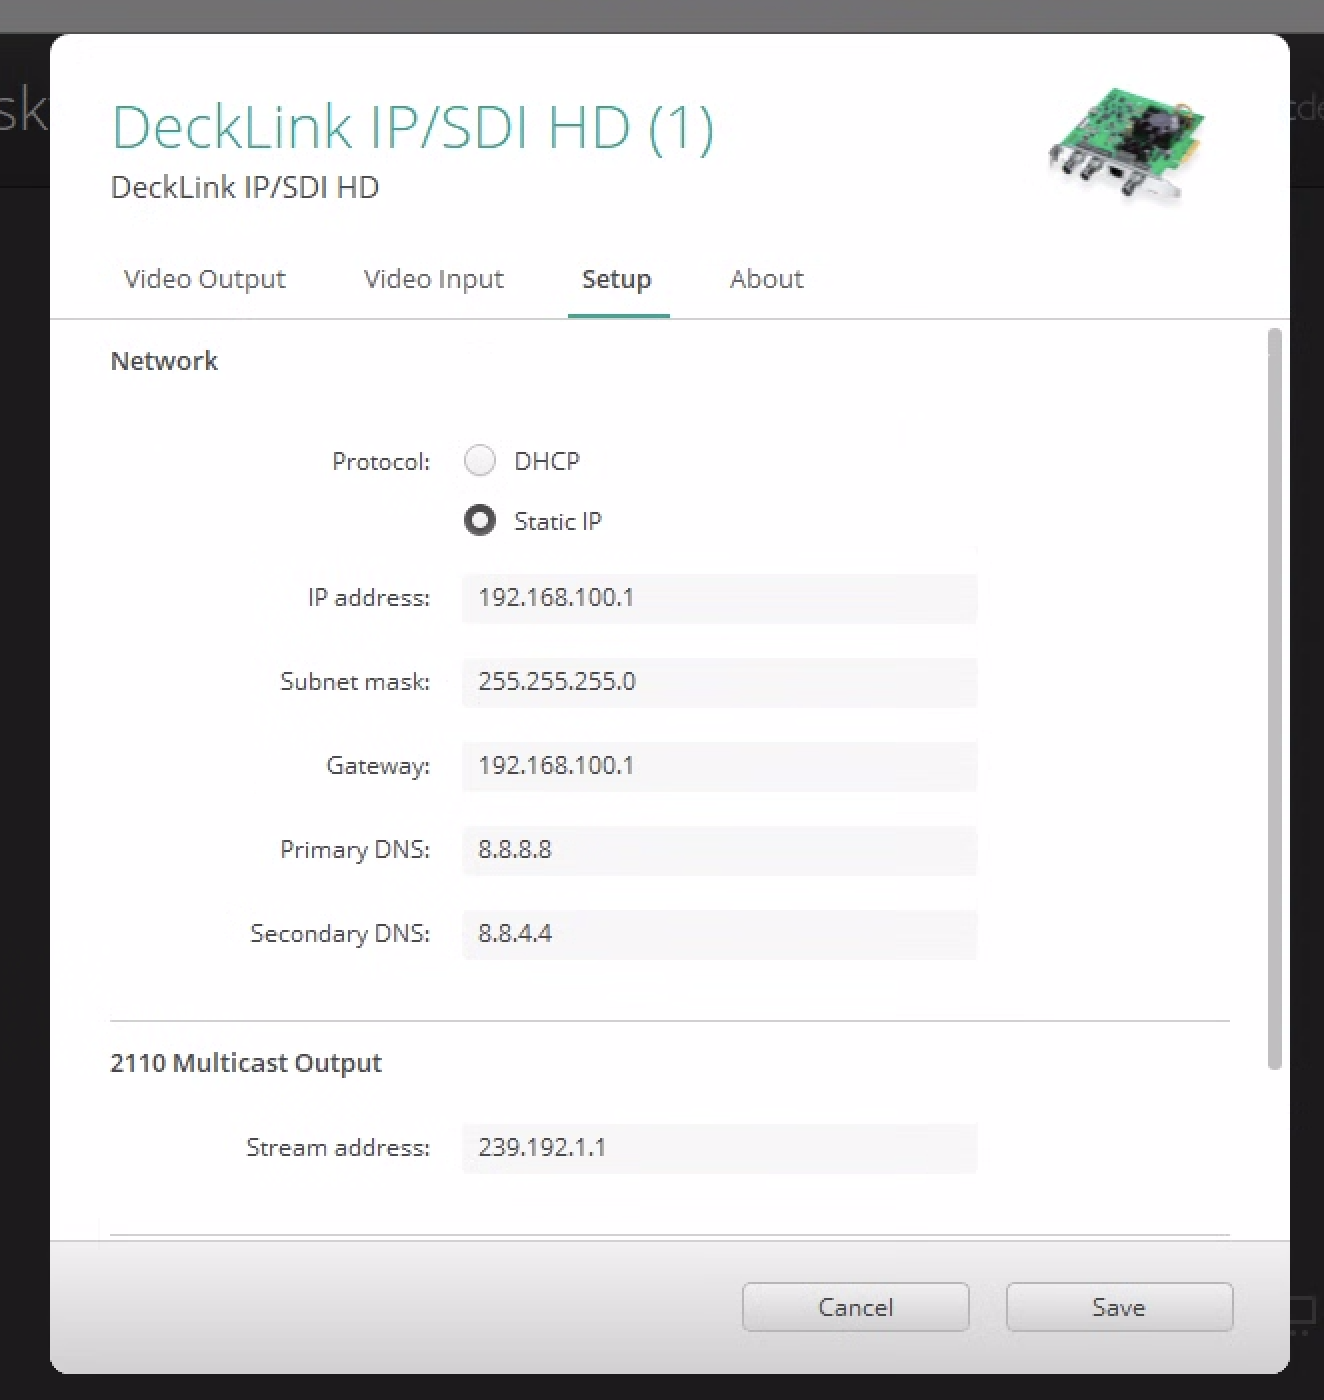Click the Network section heading
This screenshot has height=1400, width=1324.
(164, 361)
